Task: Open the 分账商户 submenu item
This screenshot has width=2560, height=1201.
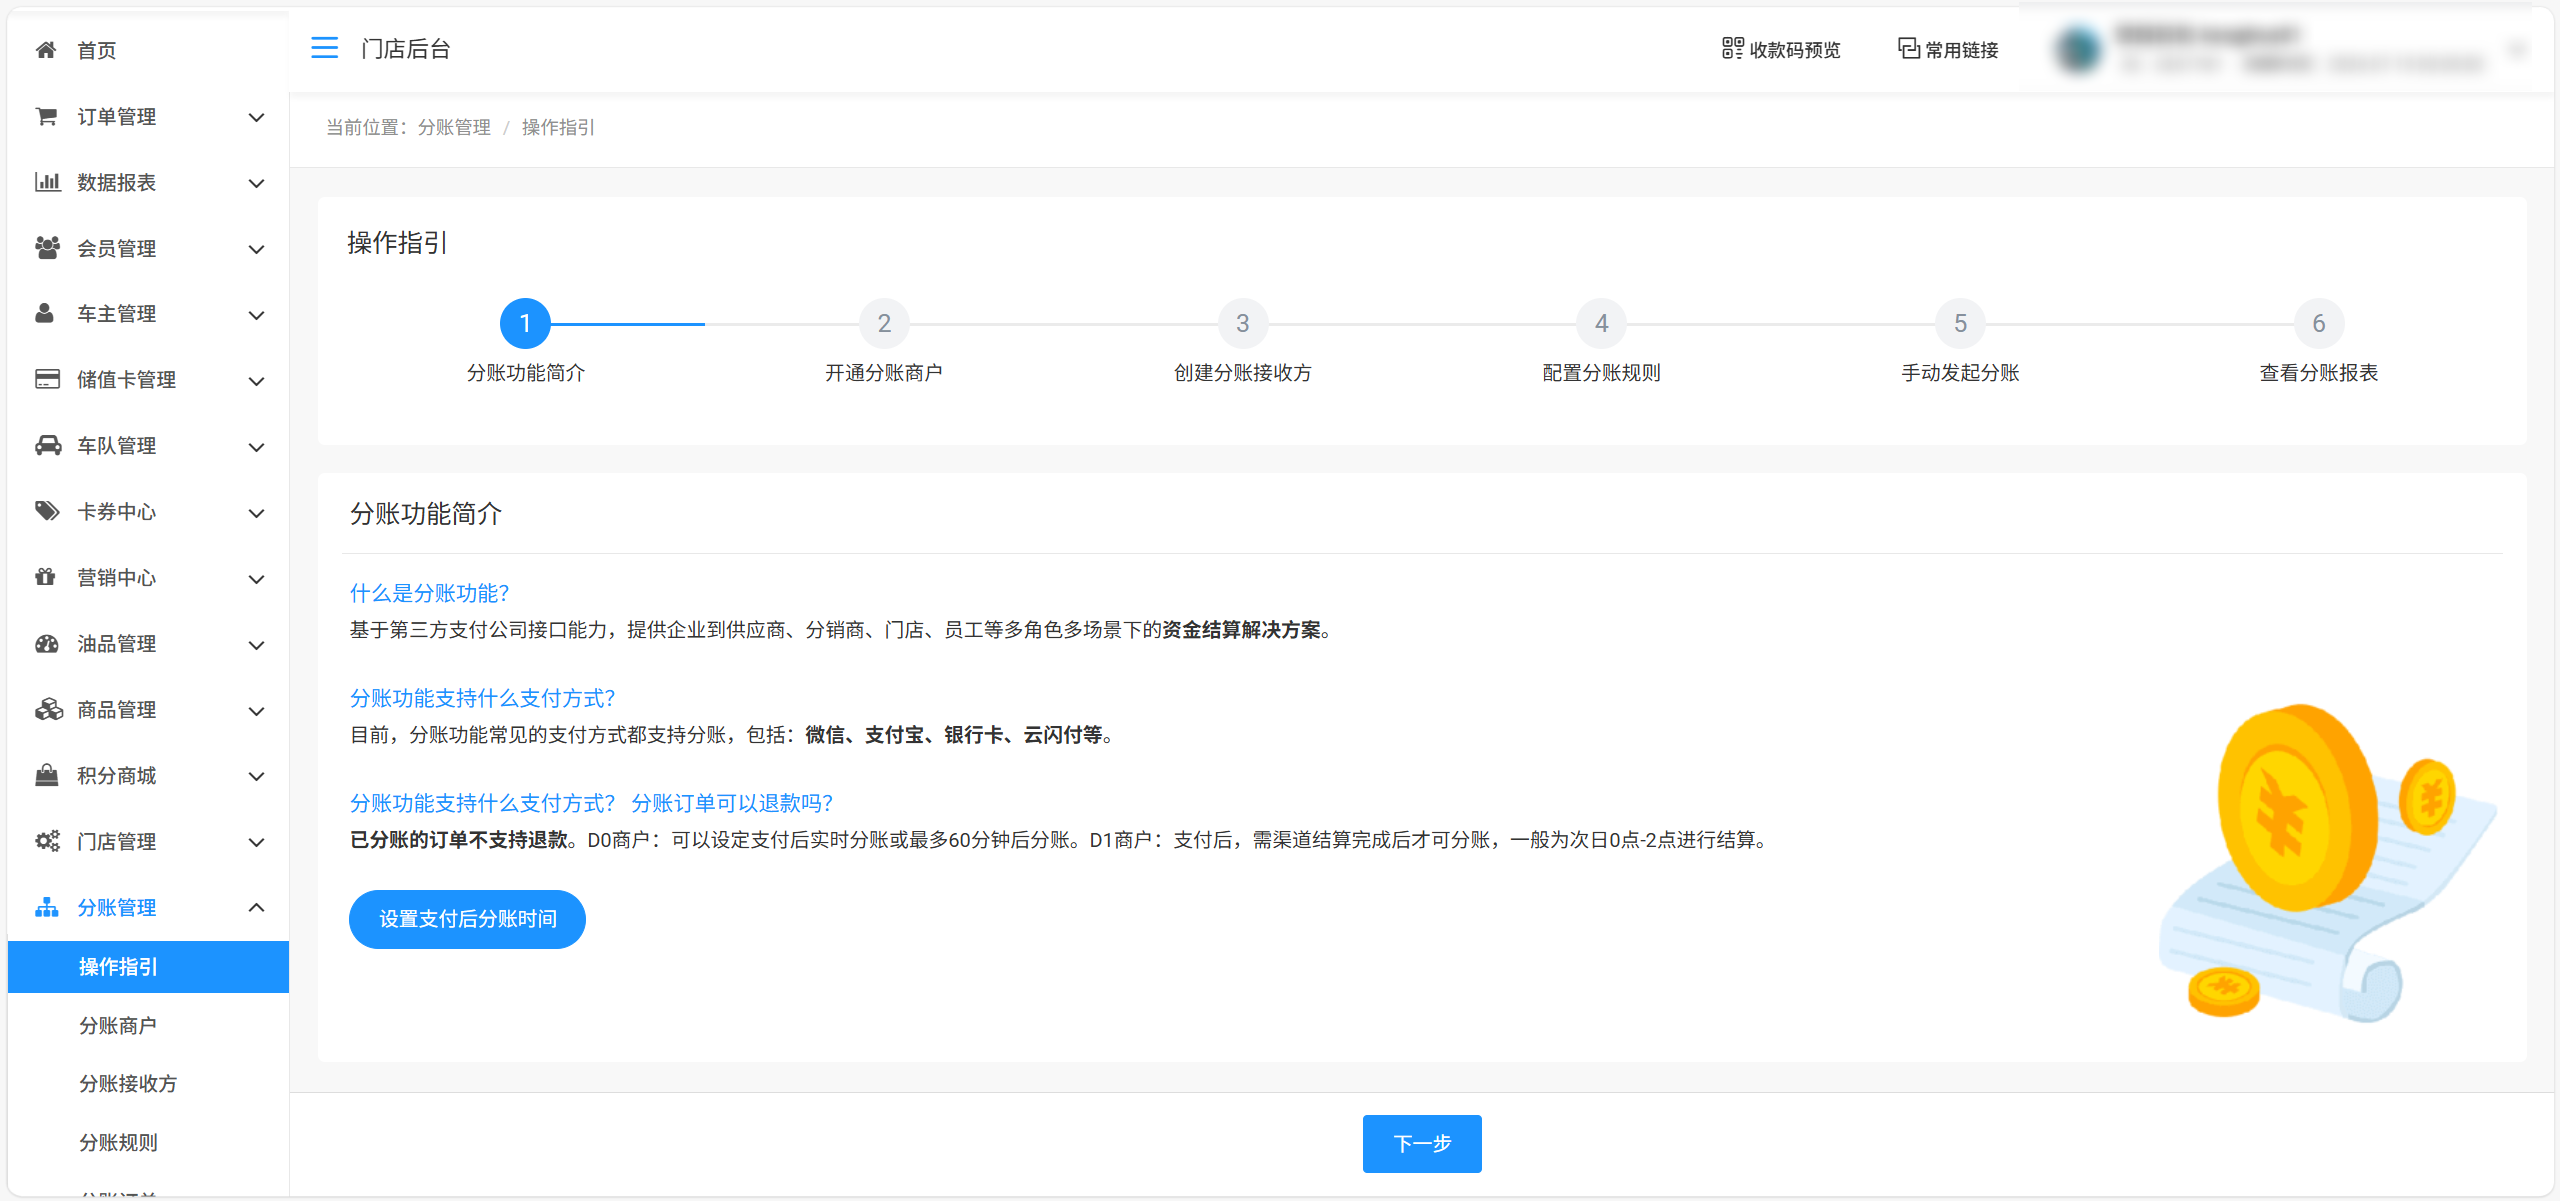Action: click(118, 1025)
